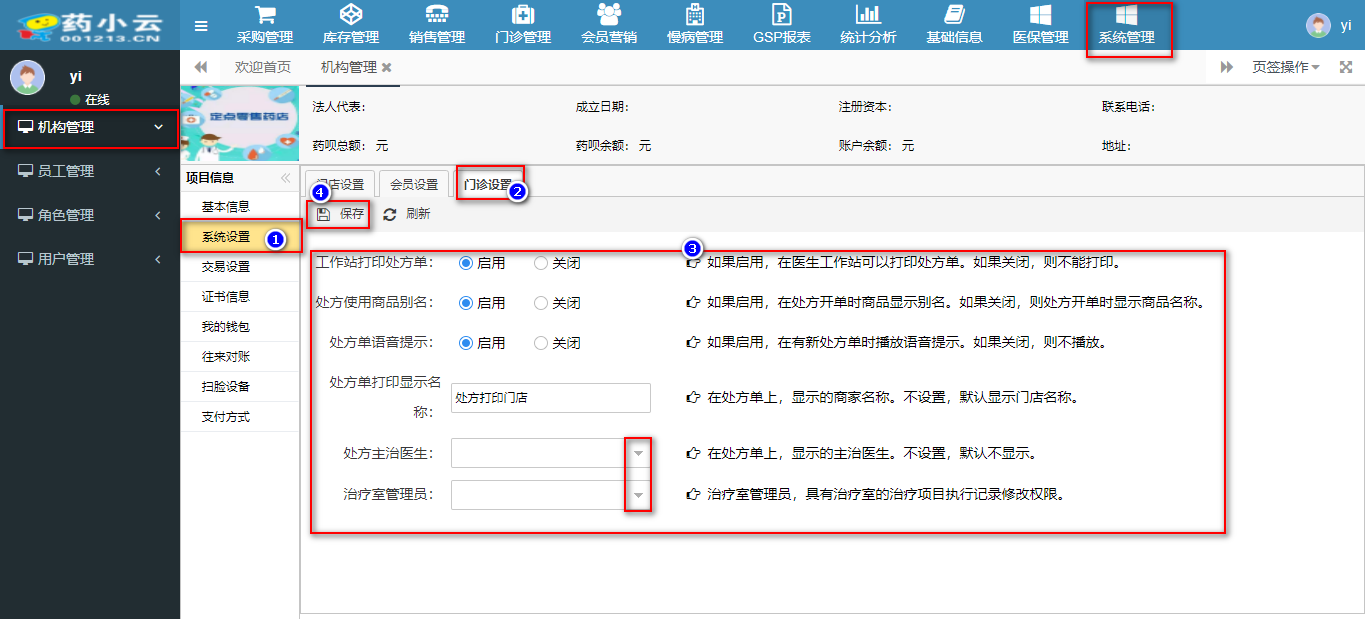The height and width of the screenshot is (619, 1365).
Task: Open the 销售管理 telephone icon
Action: click(437, 16)
